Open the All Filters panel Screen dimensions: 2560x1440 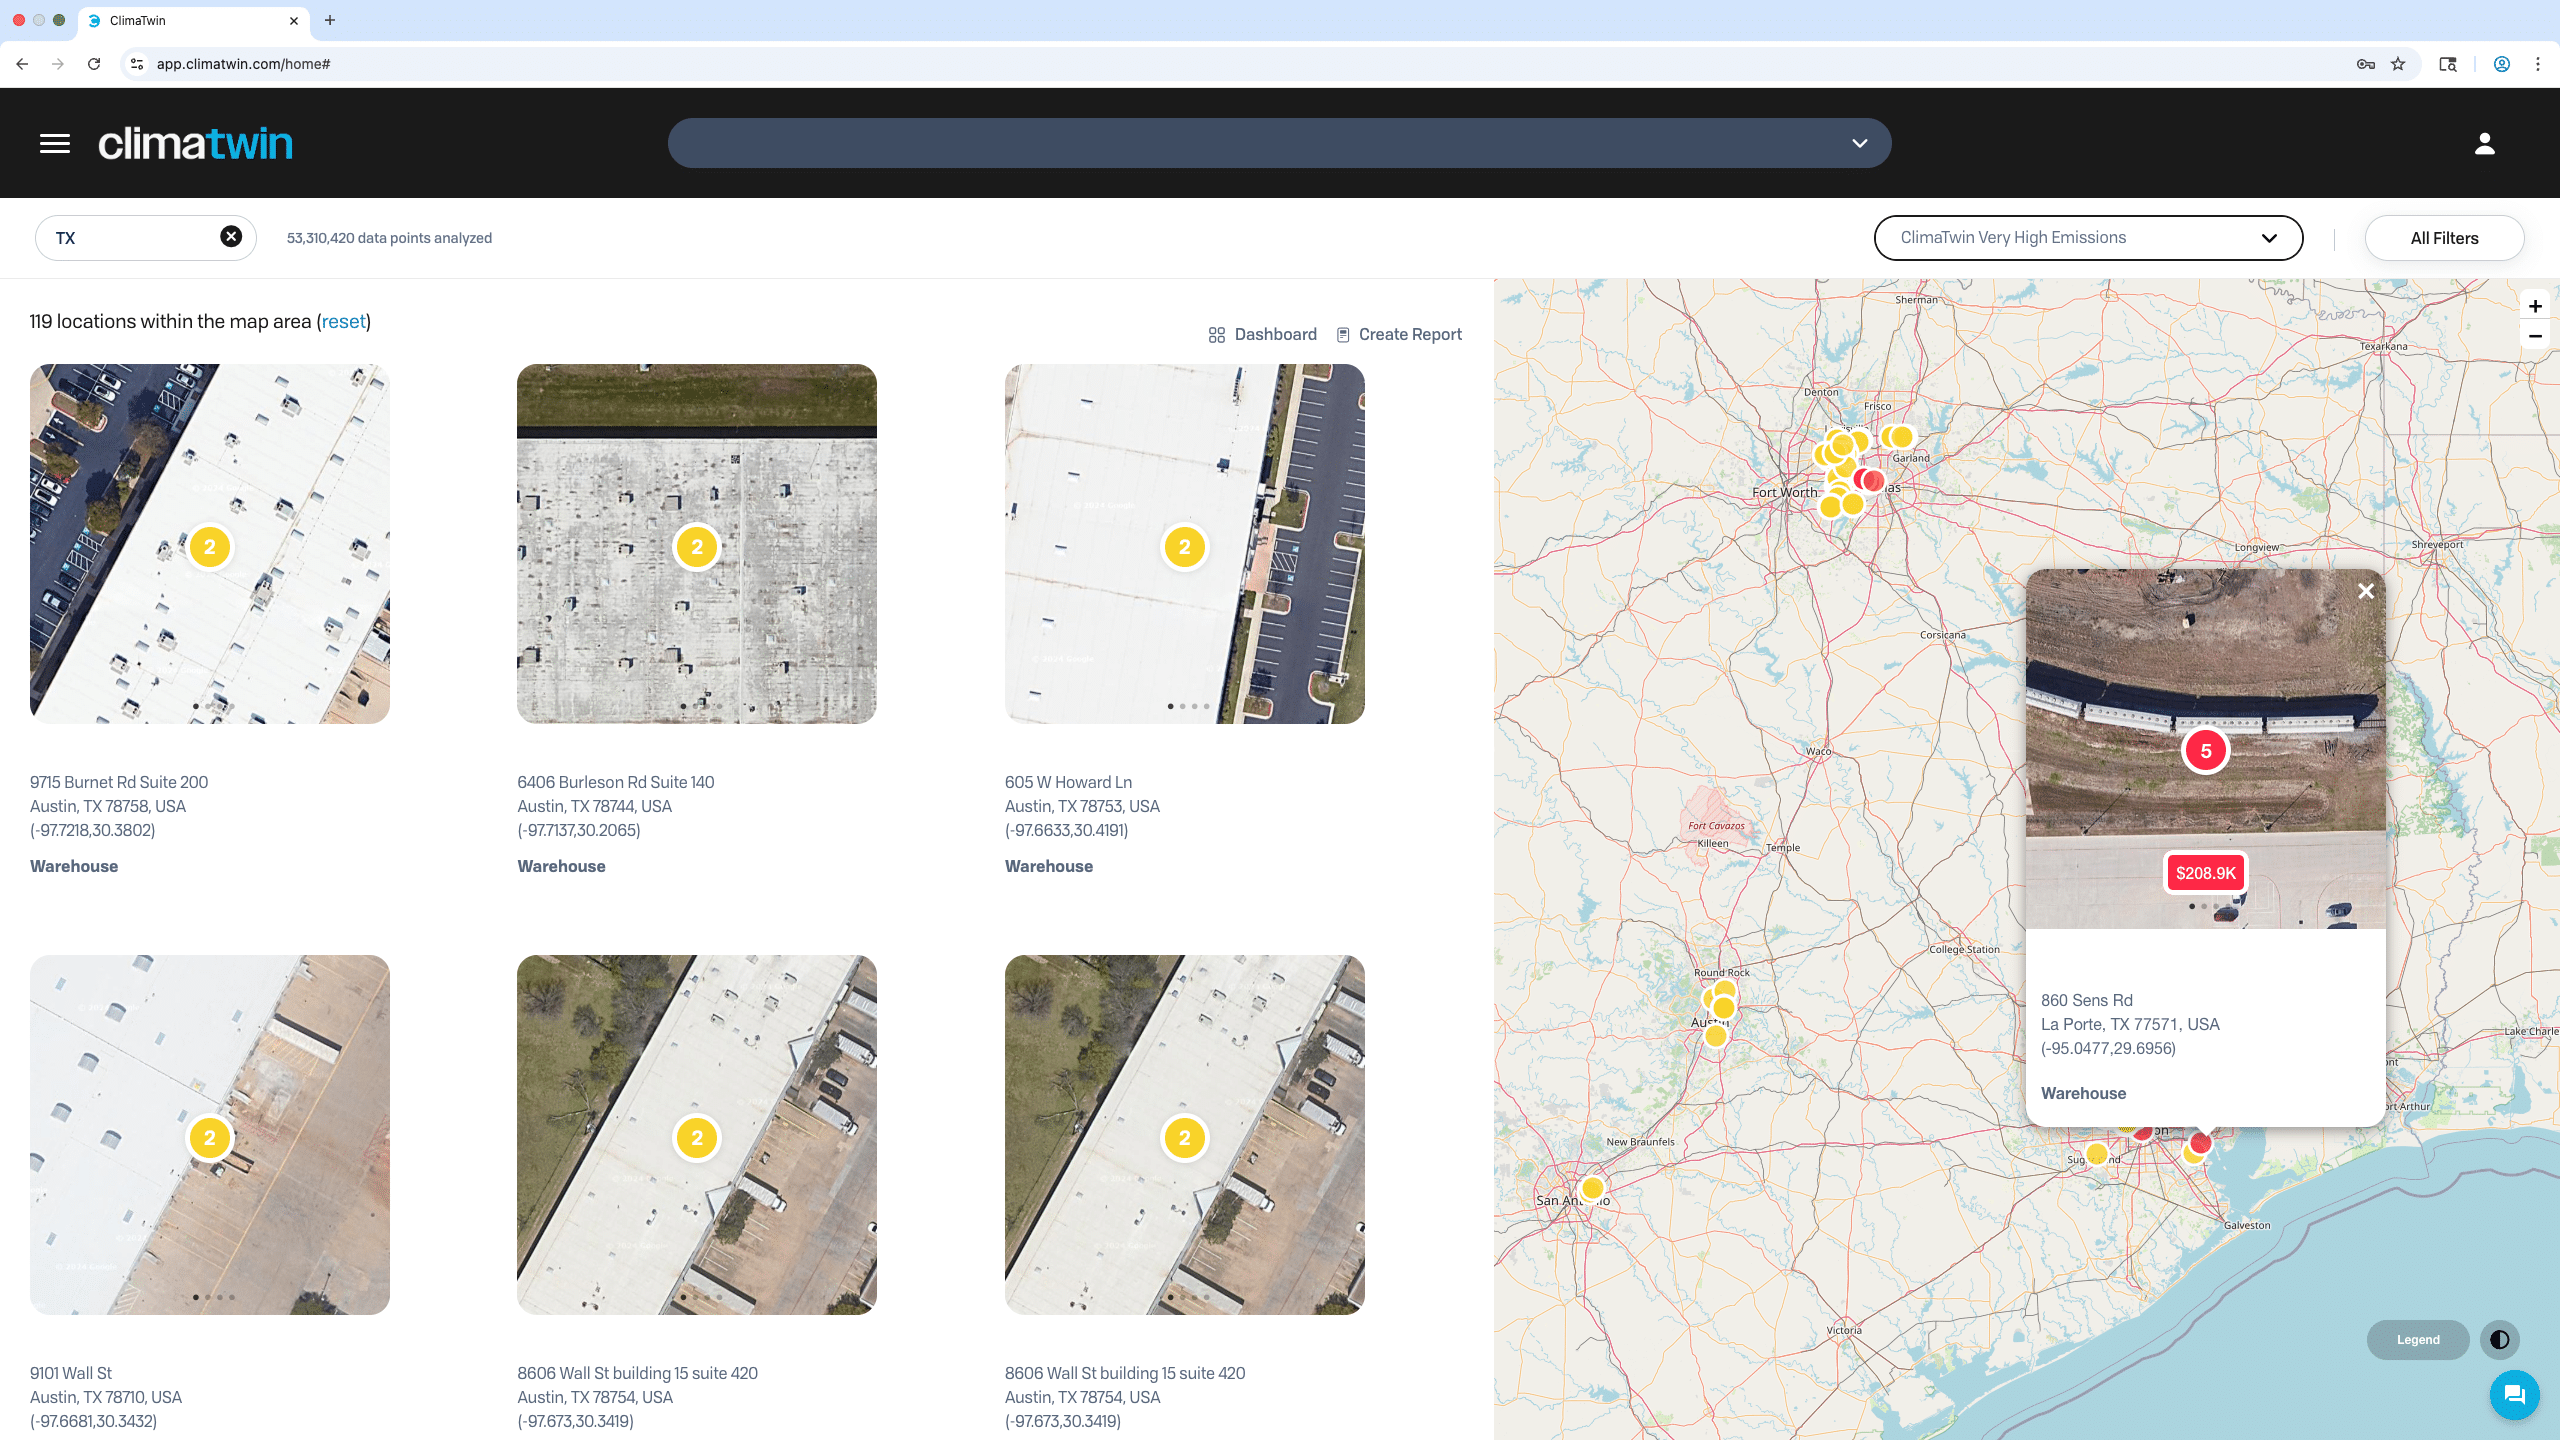pyautogui.click(x=2444, y=237)
